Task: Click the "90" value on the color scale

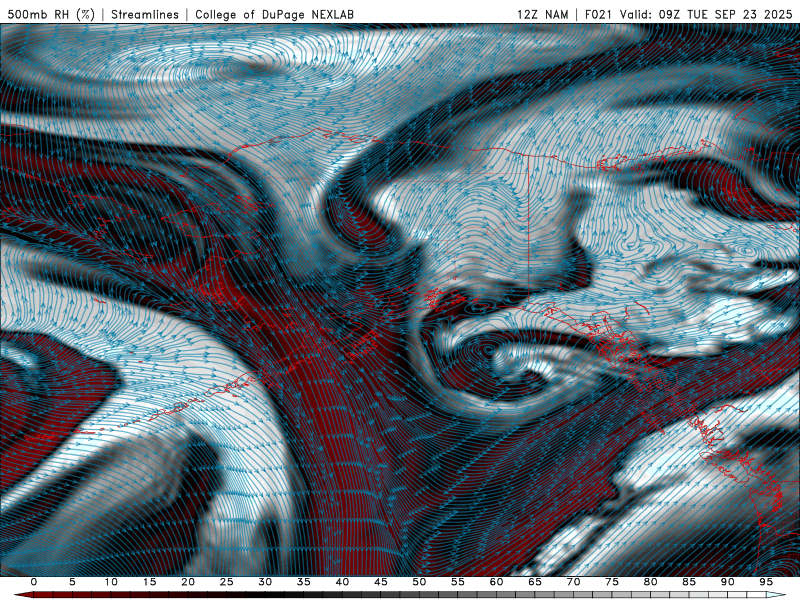Action: tap(727, 582)
